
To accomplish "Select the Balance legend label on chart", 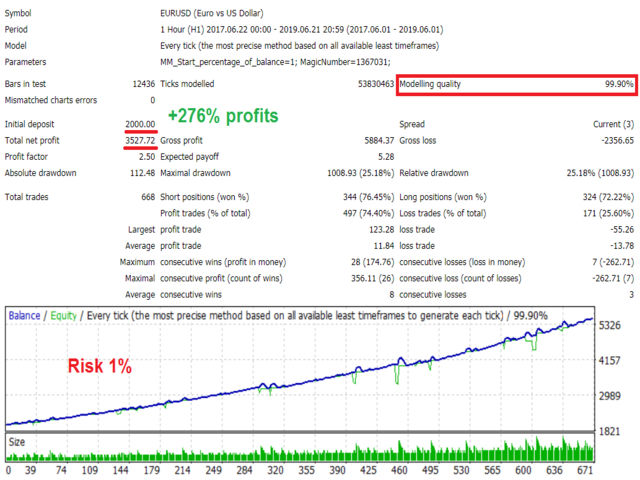I will [25, 316].
